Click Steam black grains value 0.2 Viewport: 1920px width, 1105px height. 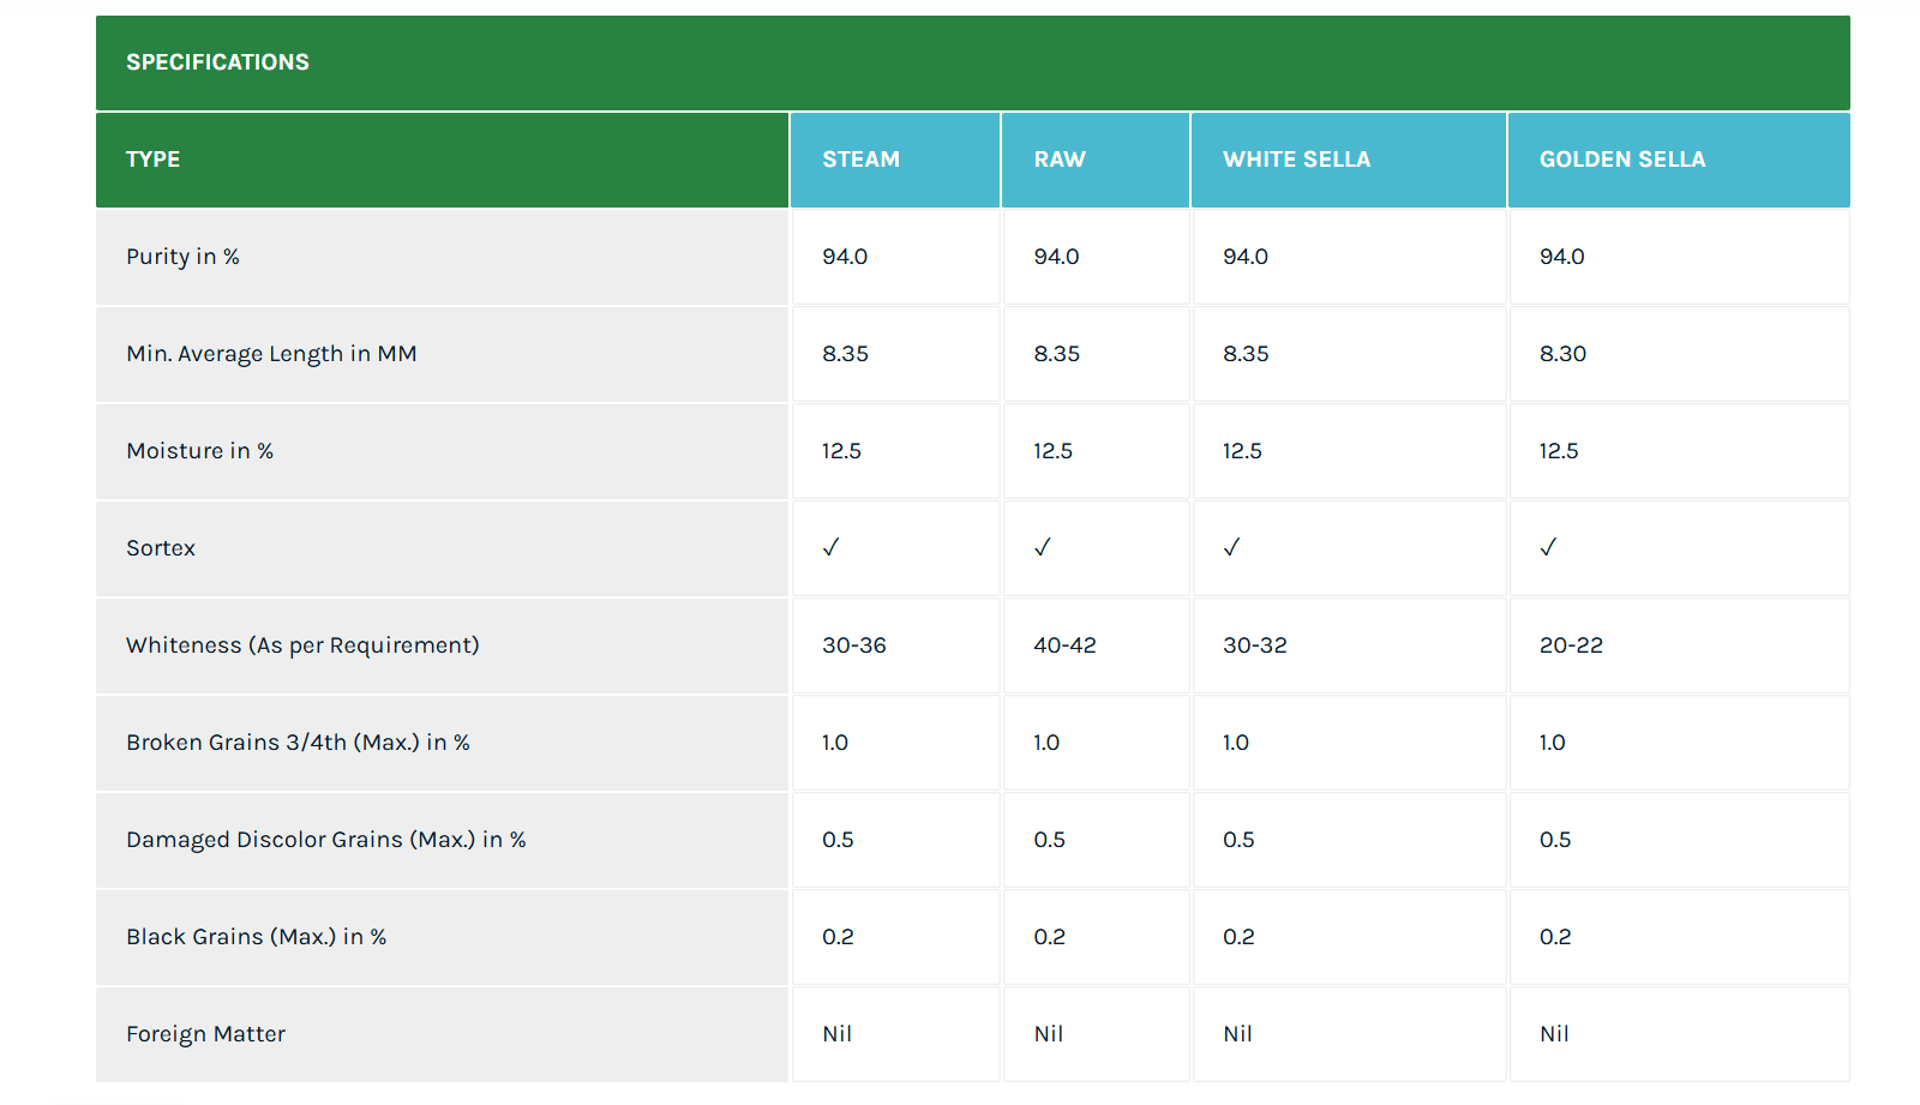coord(838,937)
